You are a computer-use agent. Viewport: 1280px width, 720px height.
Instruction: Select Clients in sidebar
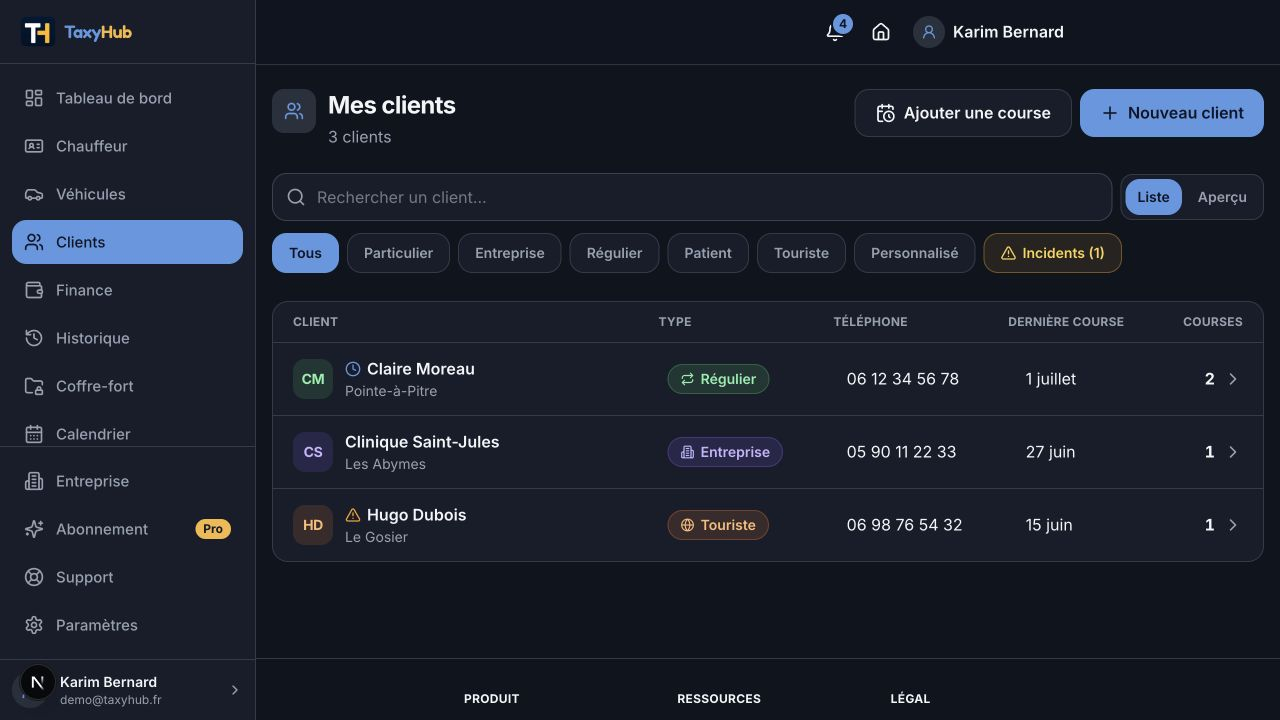[x=127, y=242]
